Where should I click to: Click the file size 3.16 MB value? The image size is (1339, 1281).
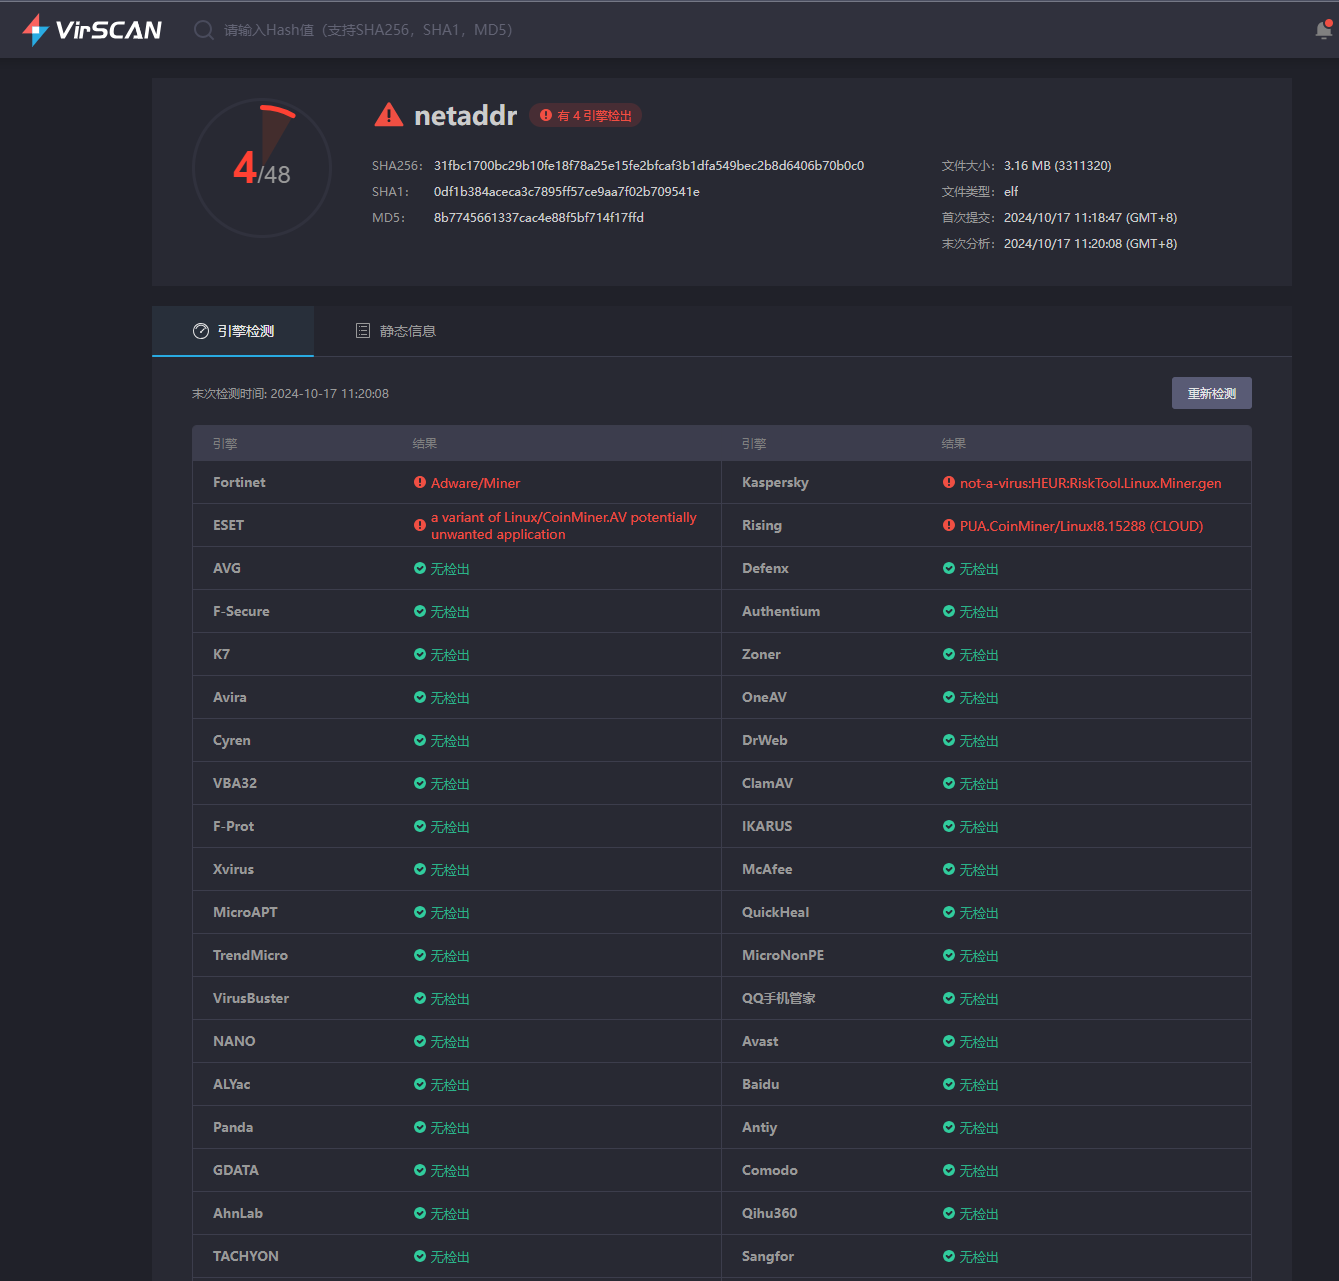point(1058,166)
